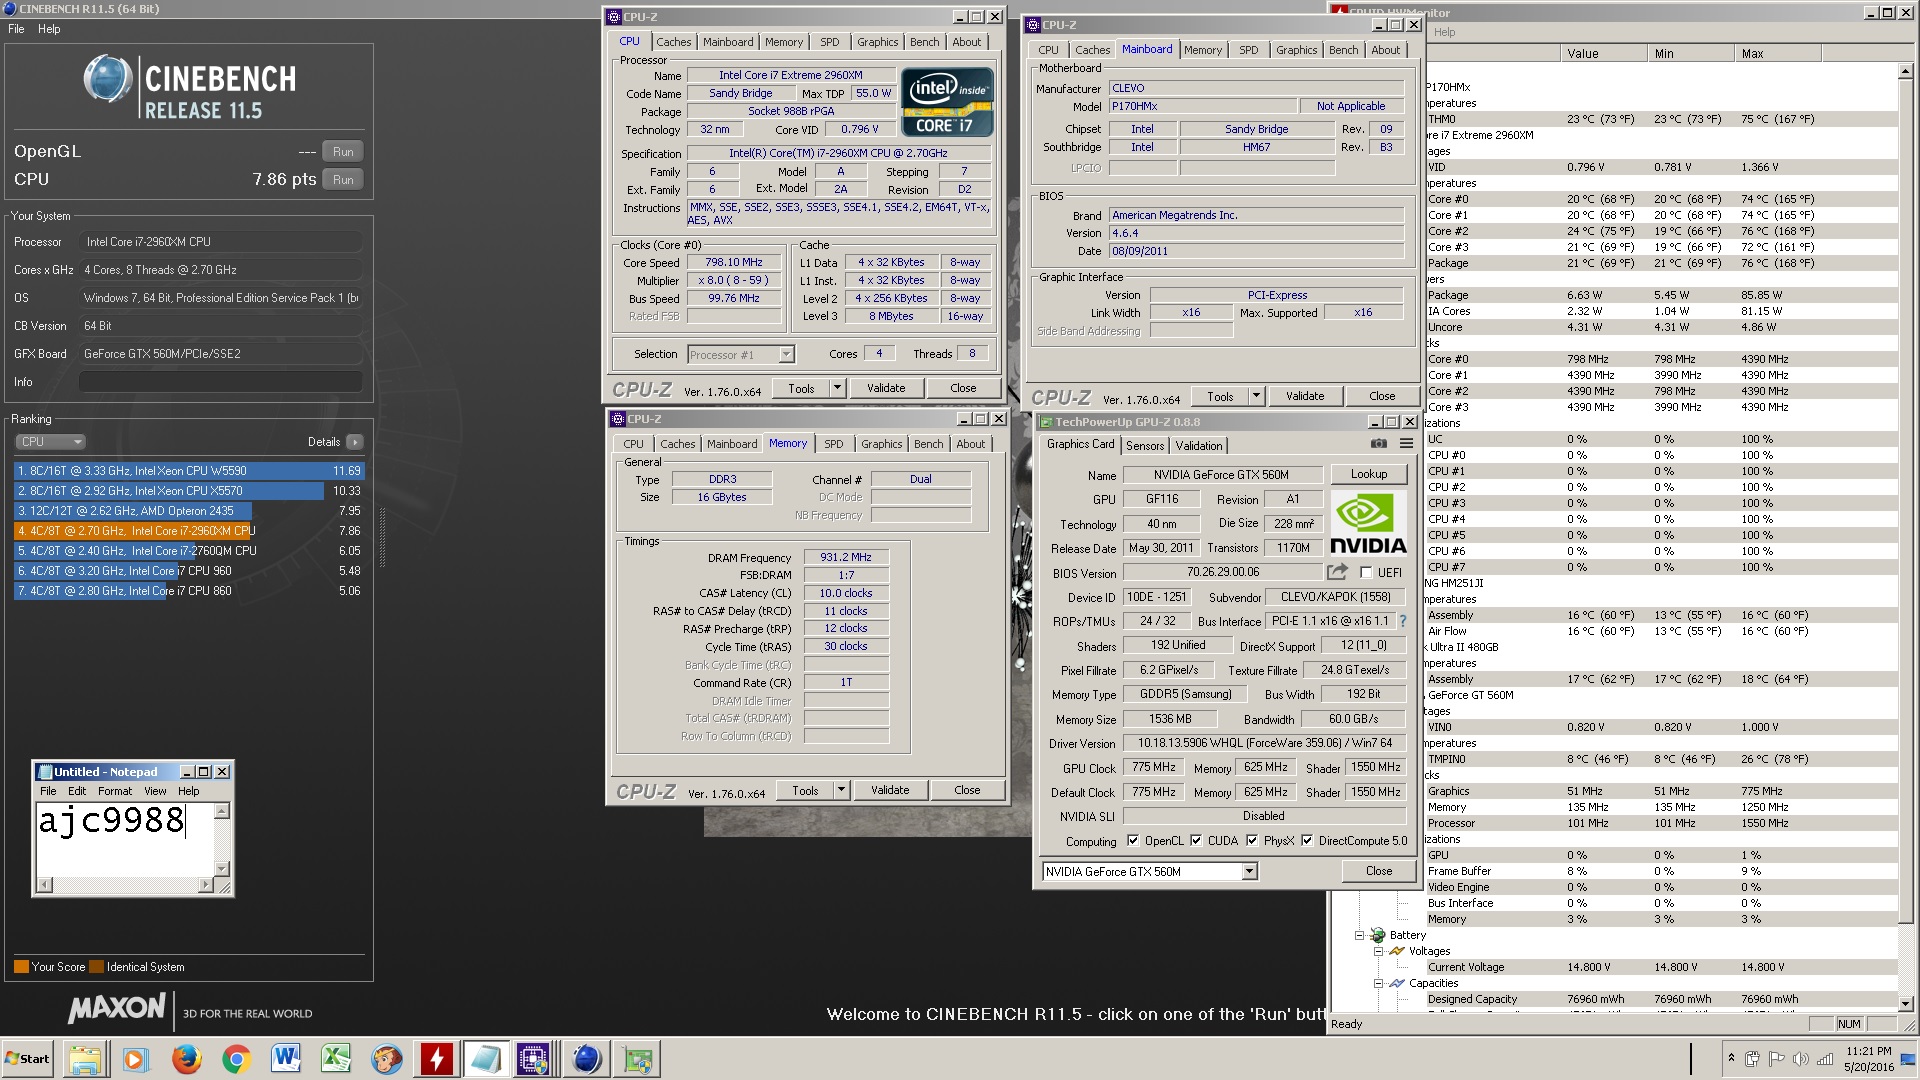Open the monkey-face app on taskbar
This screenshot has width=1920, height=1080.
(386, 1059)
